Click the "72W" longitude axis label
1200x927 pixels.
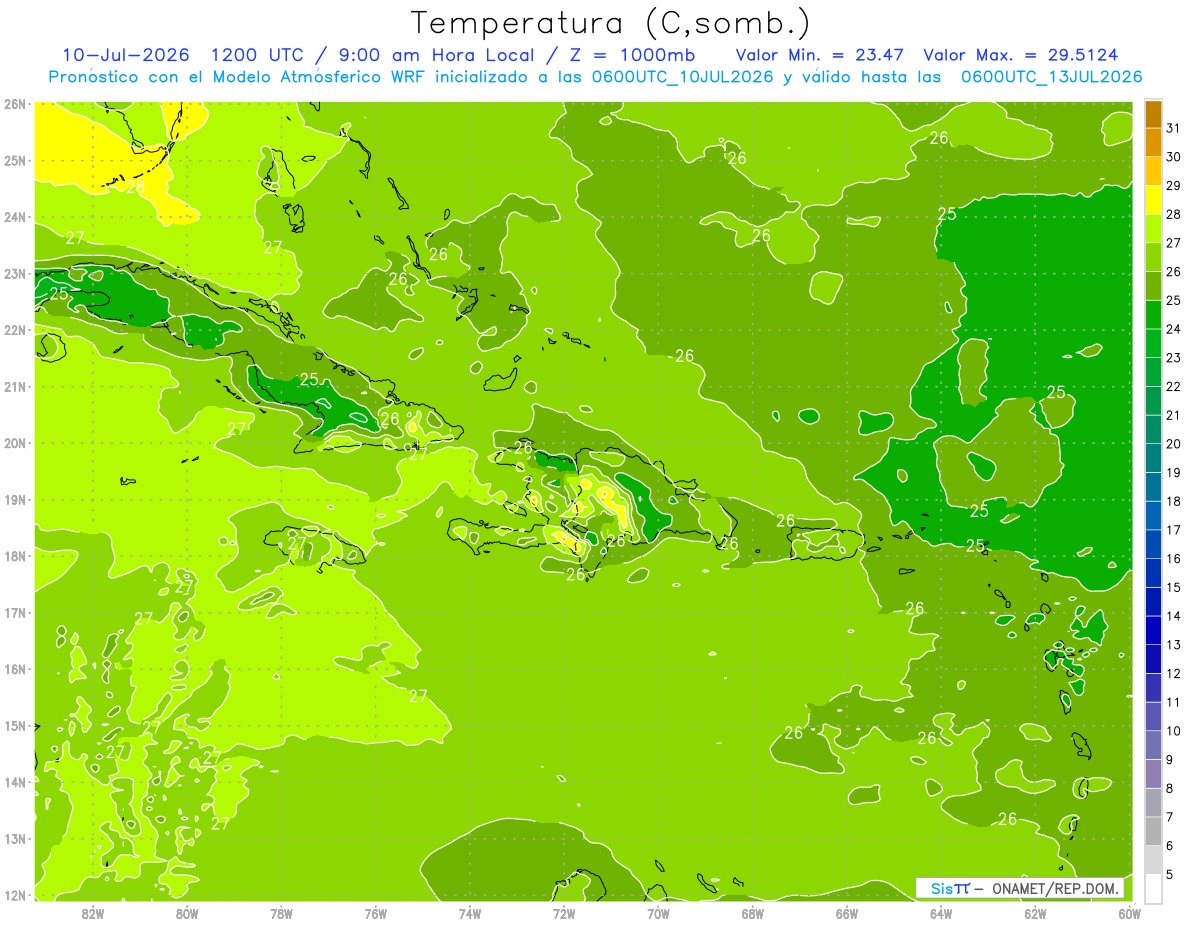click(564, 913)
